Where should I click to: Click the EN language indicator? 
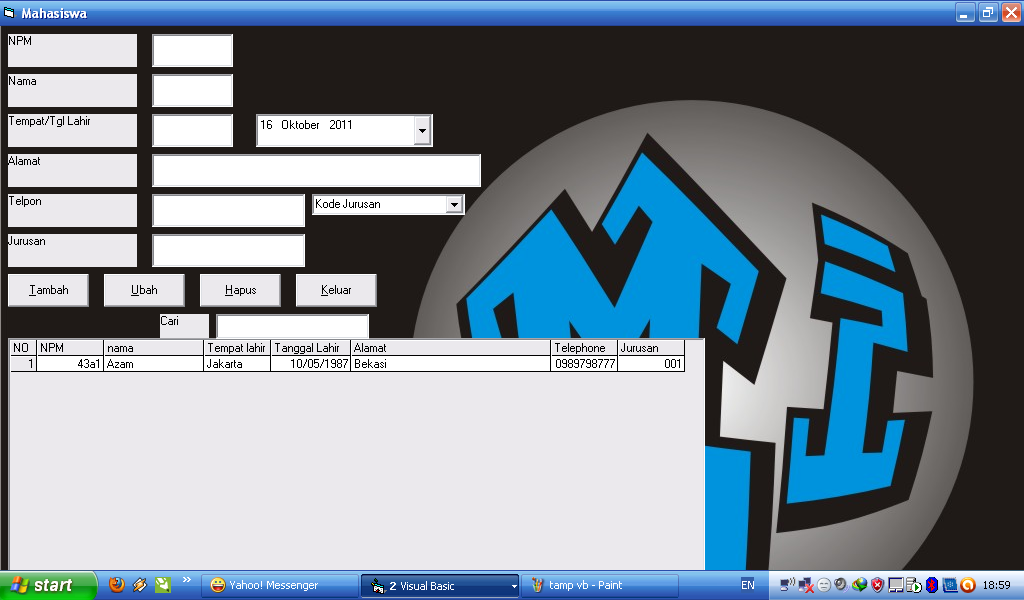point(748,586)
